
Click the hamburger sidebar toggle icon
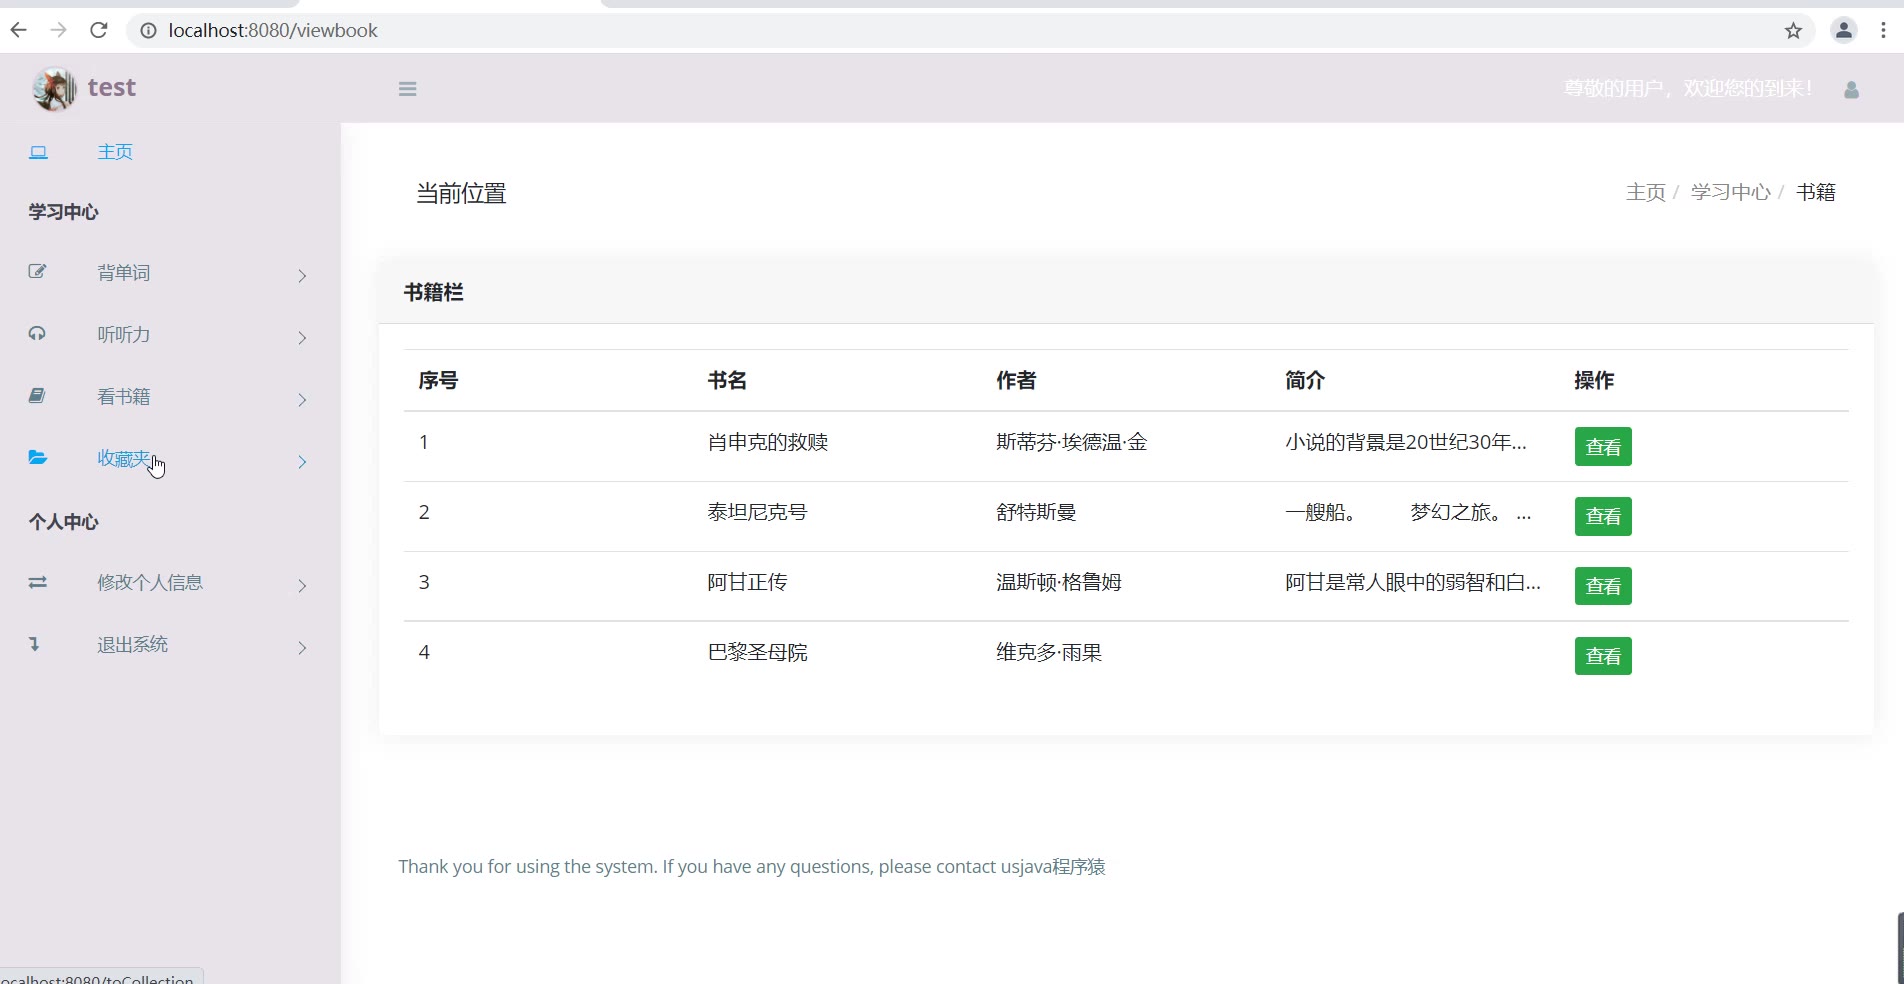coord(407,89)
